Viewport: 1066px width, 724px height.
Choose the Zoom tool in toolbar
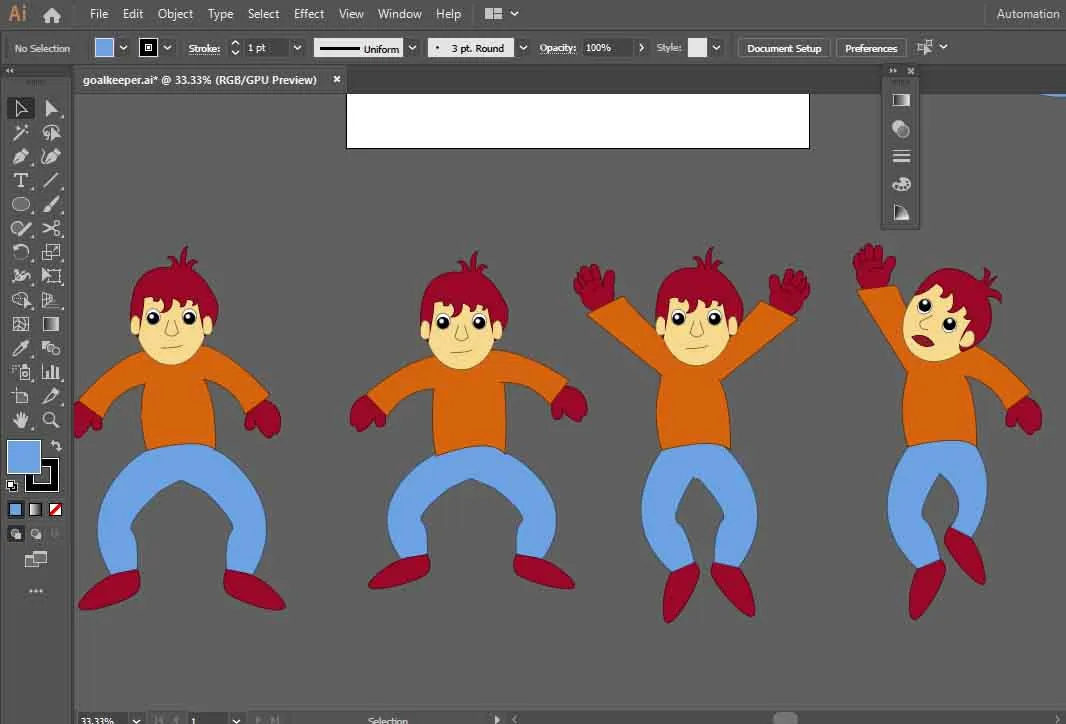pyautogui.click(x=51, y=420)
